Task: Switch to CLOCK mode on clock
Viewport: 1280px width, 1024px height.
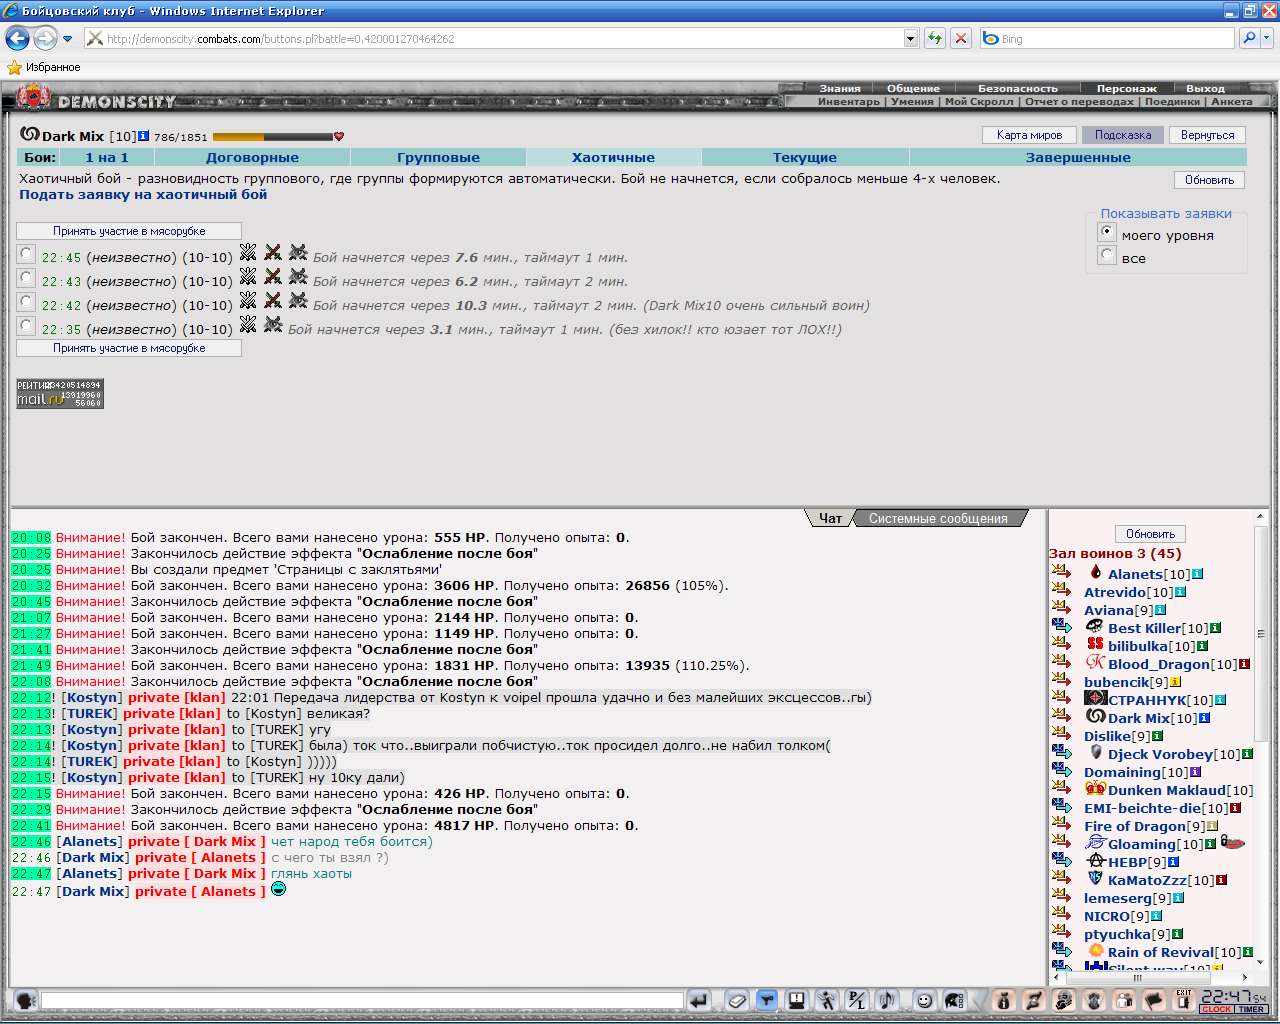Action: point(1217,1009)
